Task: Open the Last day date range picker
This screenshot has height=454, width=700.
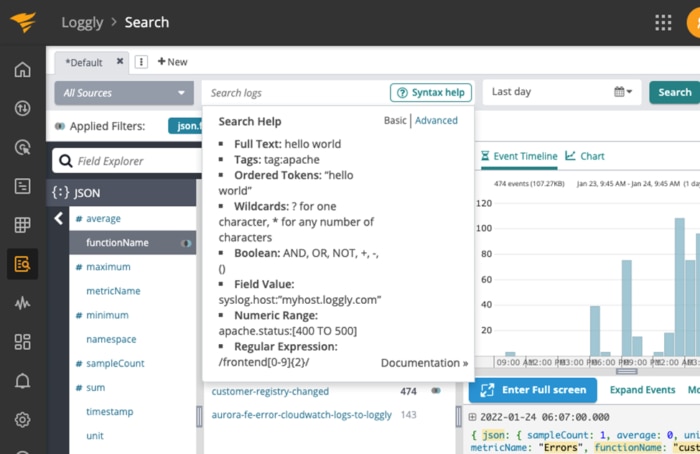Action: coord(561,92)
